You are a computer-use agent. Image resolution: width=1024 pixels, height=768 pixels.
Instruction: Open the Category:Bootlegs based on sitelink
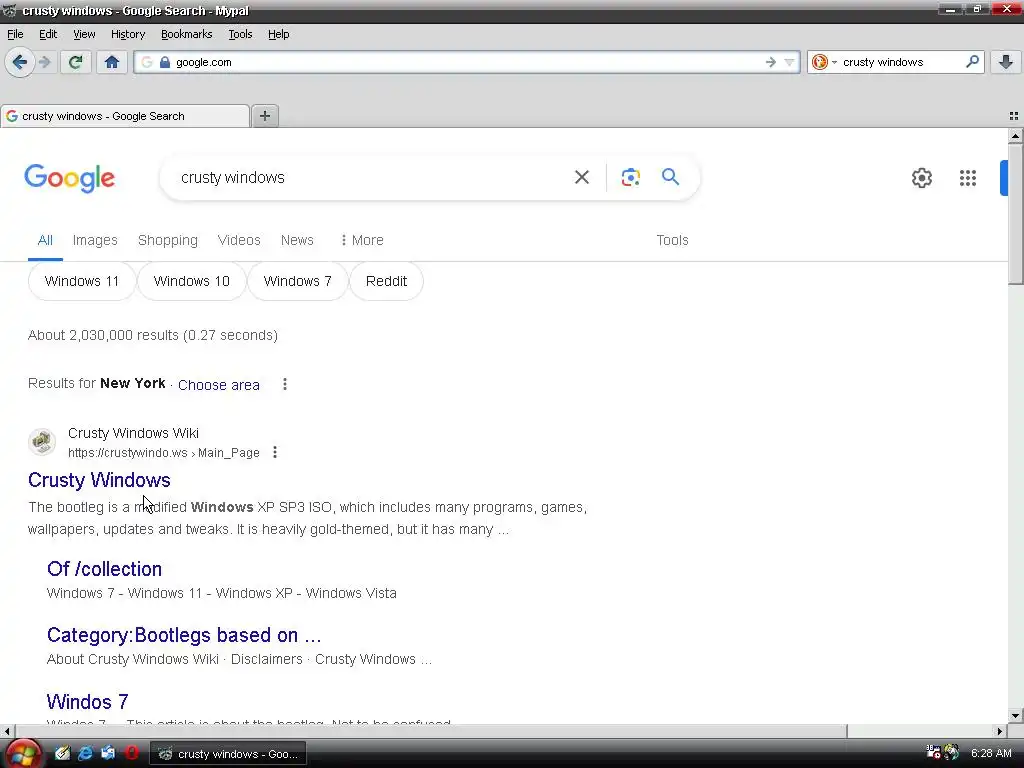(184, 635)
